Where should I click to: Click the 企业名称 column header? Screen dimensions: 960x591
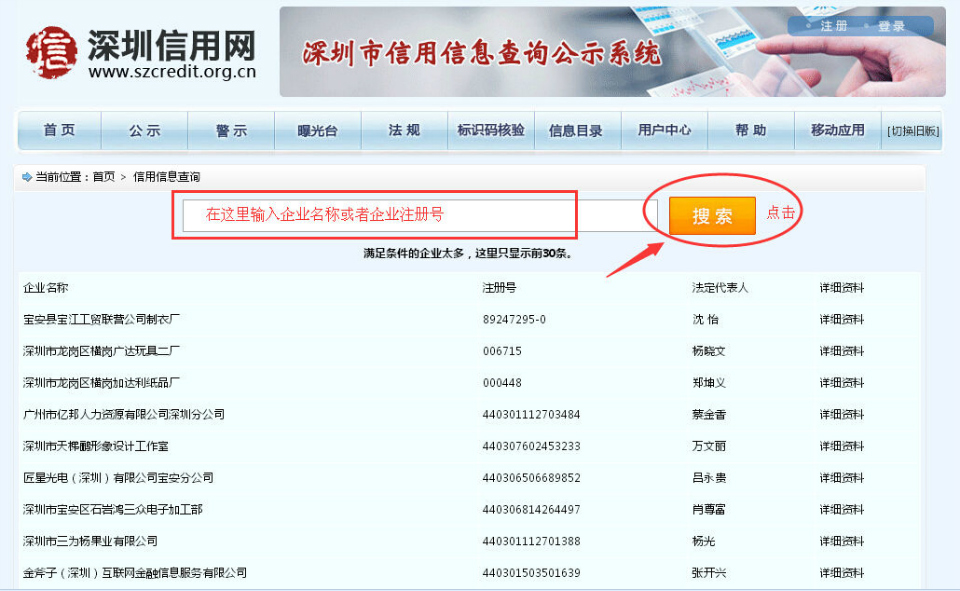46,288
